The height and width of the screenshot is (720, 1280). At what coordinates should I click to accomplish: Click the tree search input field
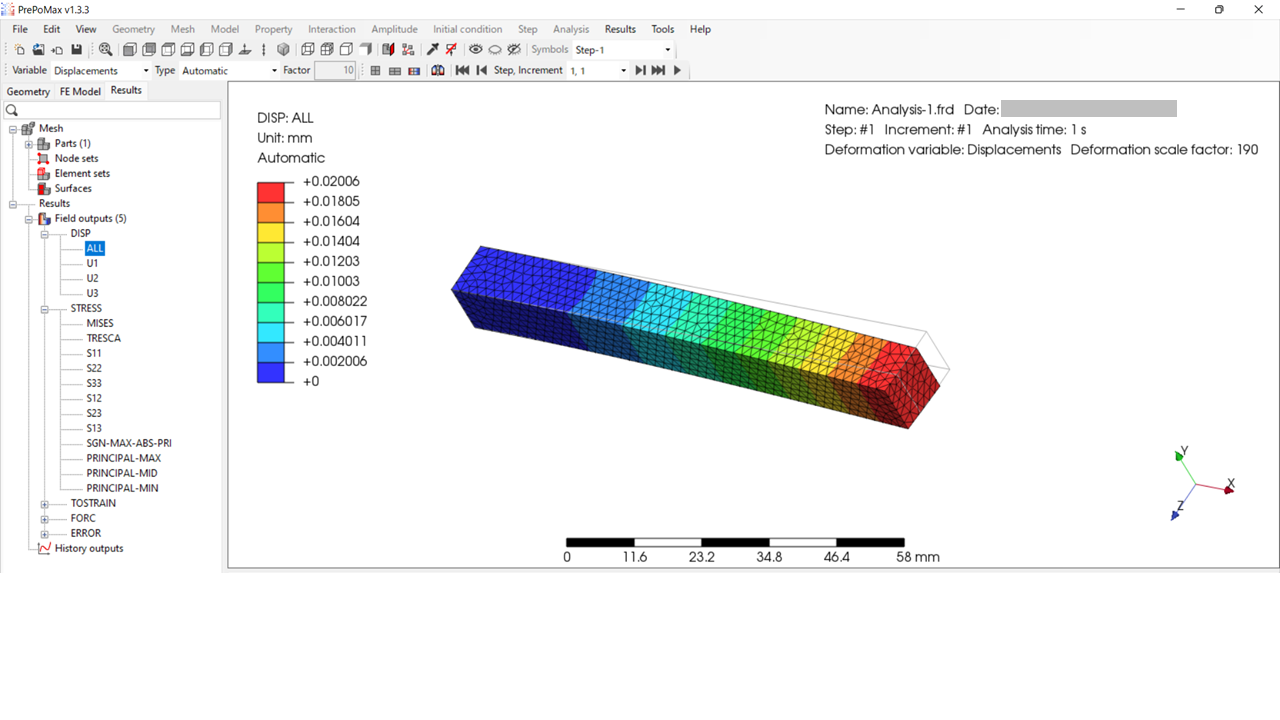(x=111, y=110)
